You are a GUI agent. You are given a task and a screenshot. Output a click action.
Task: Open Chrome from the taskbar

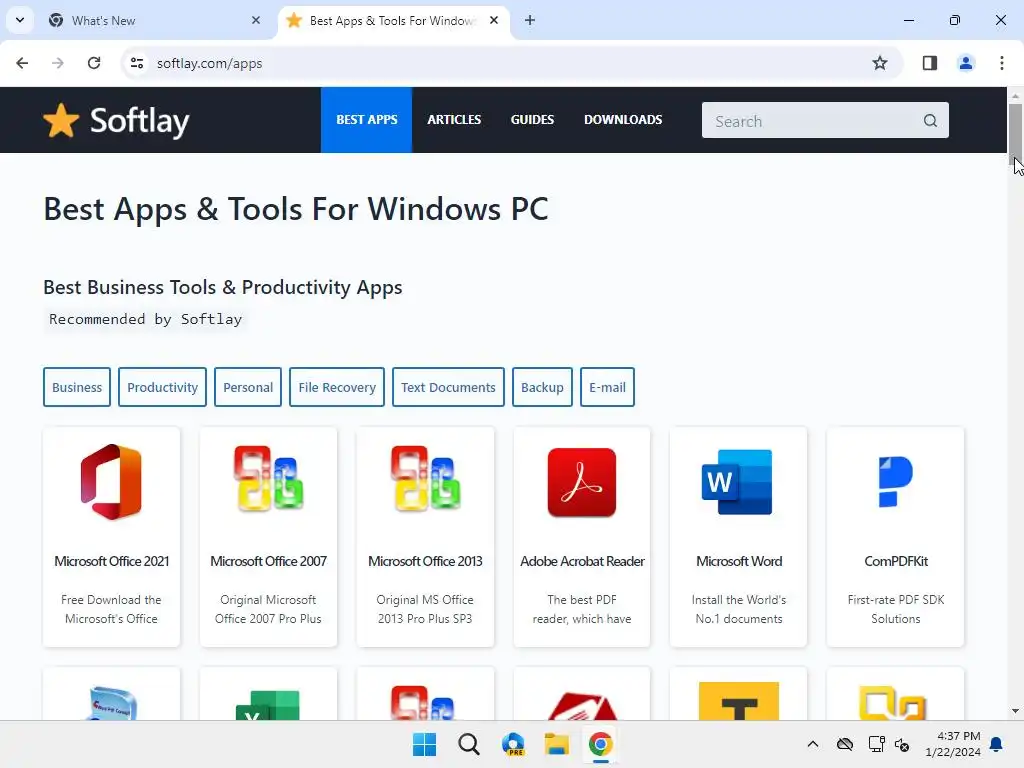coord(600,744)
